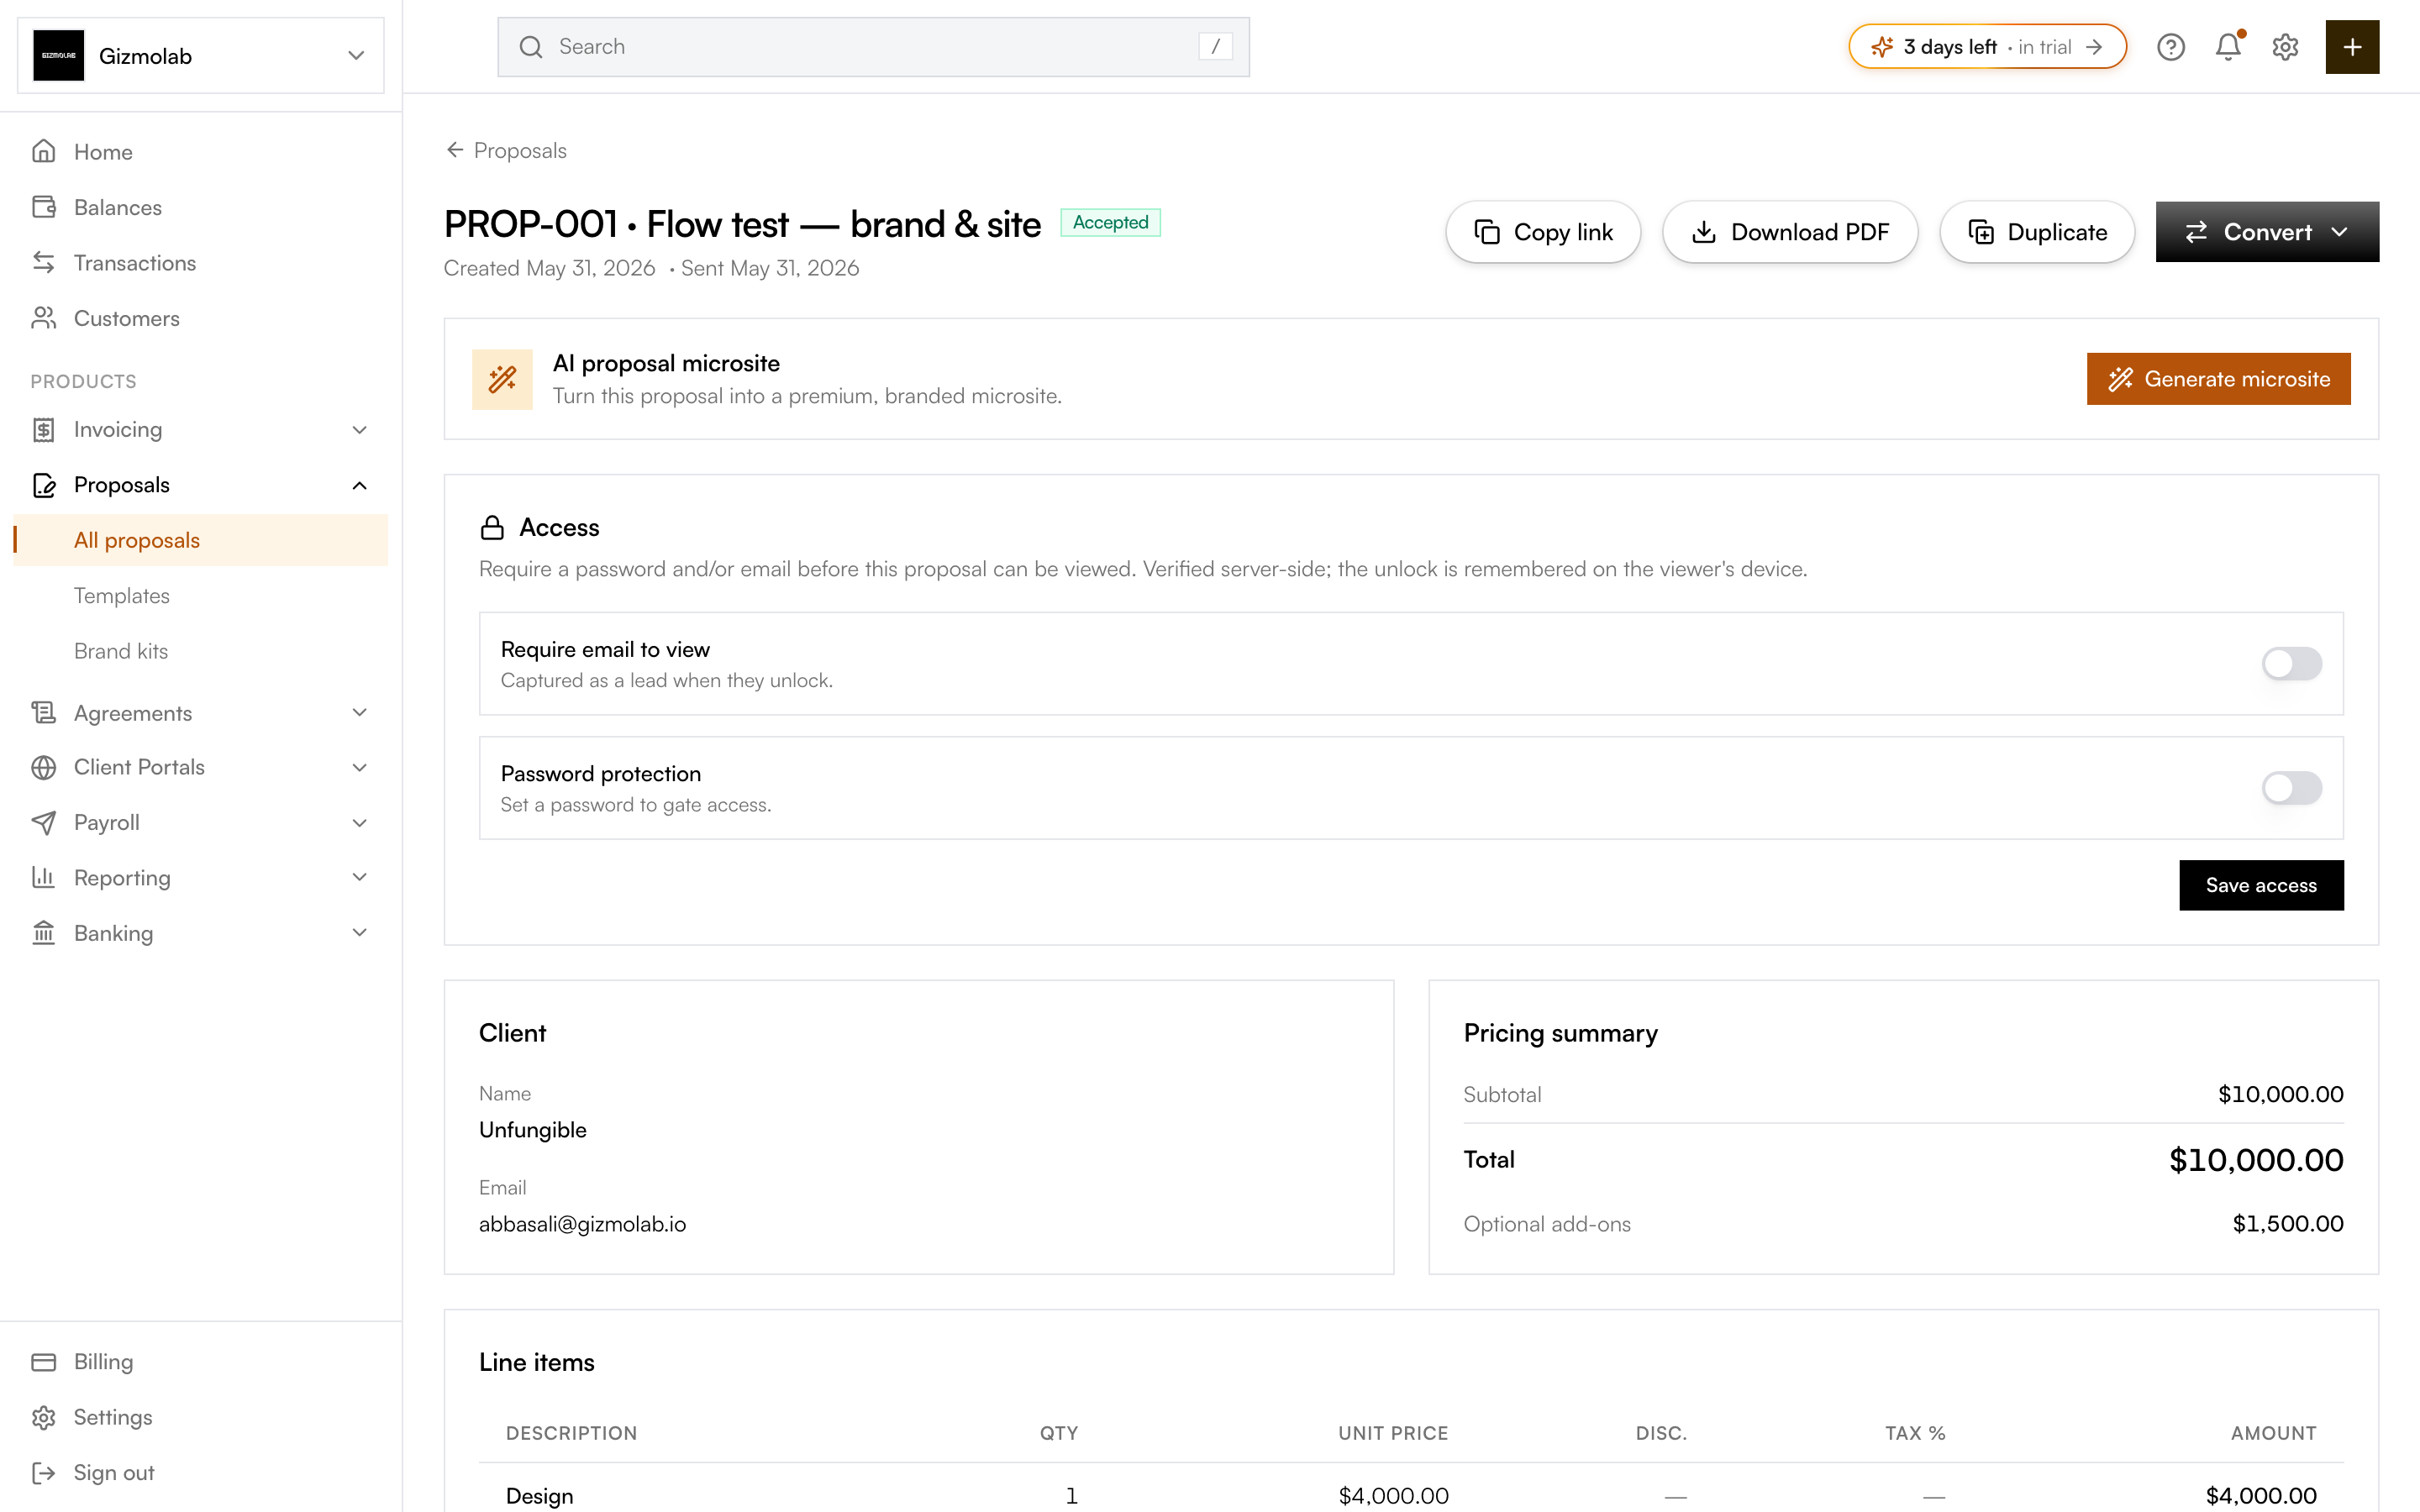2420x1512 pixels.
Task: Click the Agreements scroll icon
Action: point(44,712)
